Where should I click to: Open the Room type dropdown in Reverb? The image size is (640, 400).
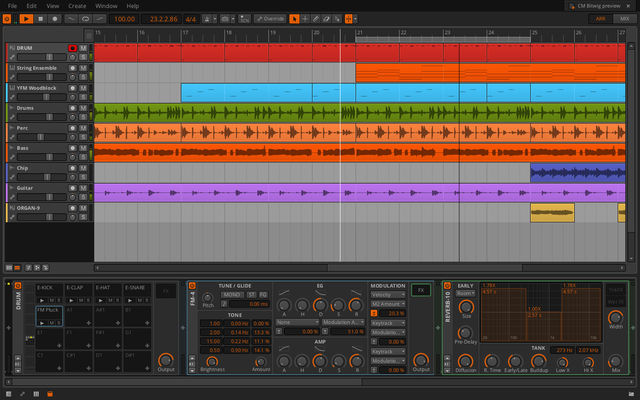(x=465, y=293)
